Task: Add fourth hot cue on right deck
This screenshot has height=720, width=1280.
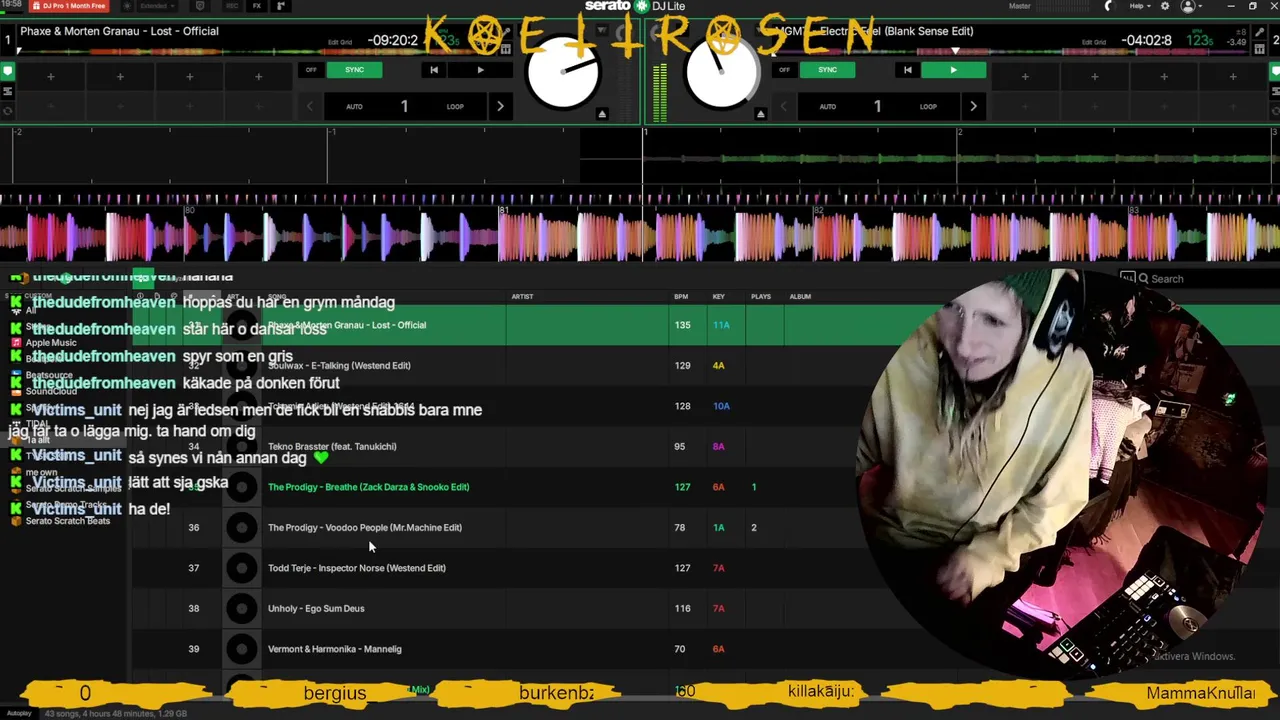Action: coord(1232,77)
